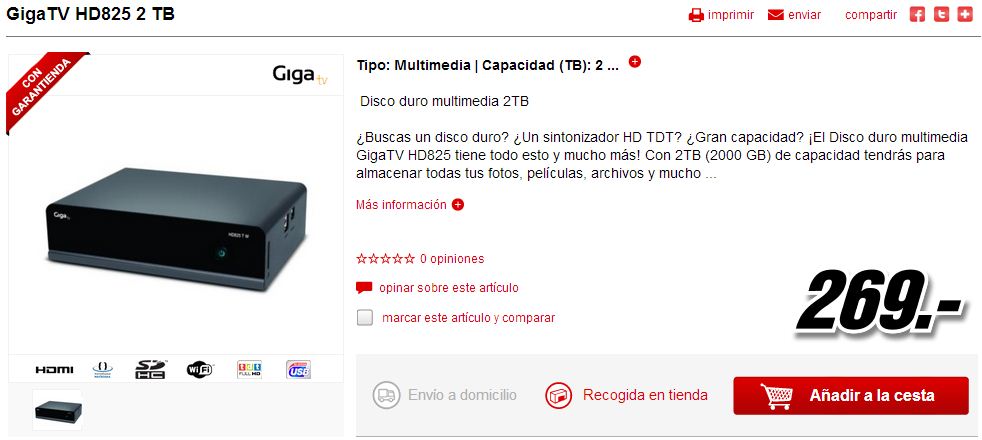
Task: Tick the 'marcar este artículo y comparar' checkbox
Action: (x=364, y=317)
